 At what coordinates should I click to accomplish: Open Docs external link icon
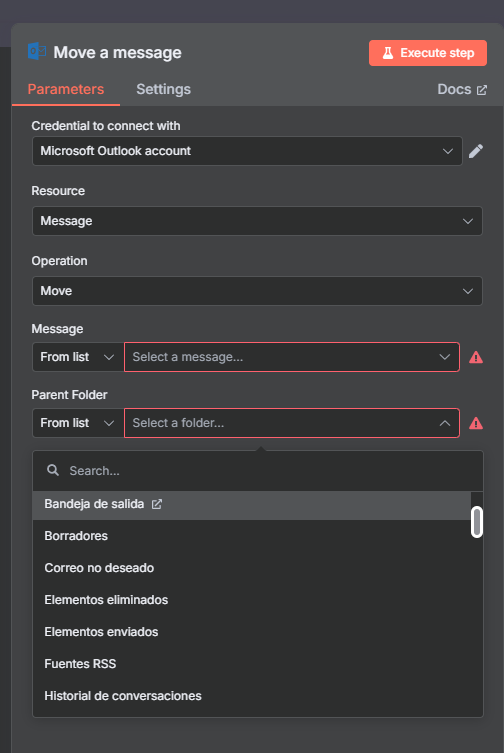(x=481, y=90)
